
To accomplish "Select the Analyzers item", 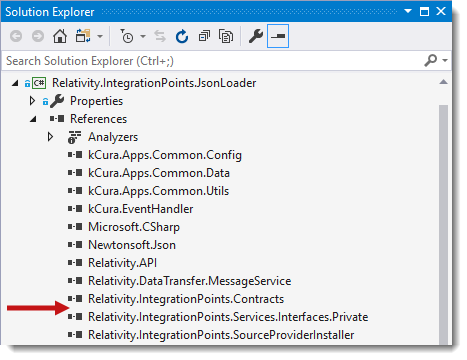I will (x=113, y=137).
